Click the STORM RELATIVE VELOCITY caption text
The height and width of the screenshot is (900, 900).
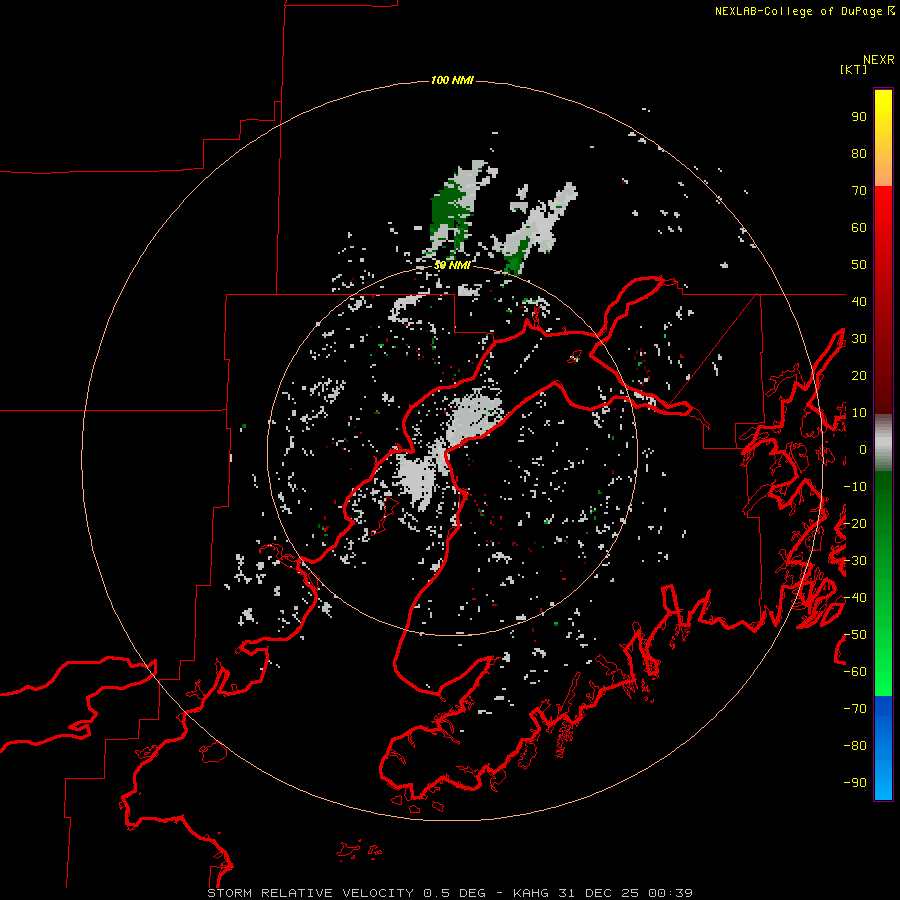[310, 893]
